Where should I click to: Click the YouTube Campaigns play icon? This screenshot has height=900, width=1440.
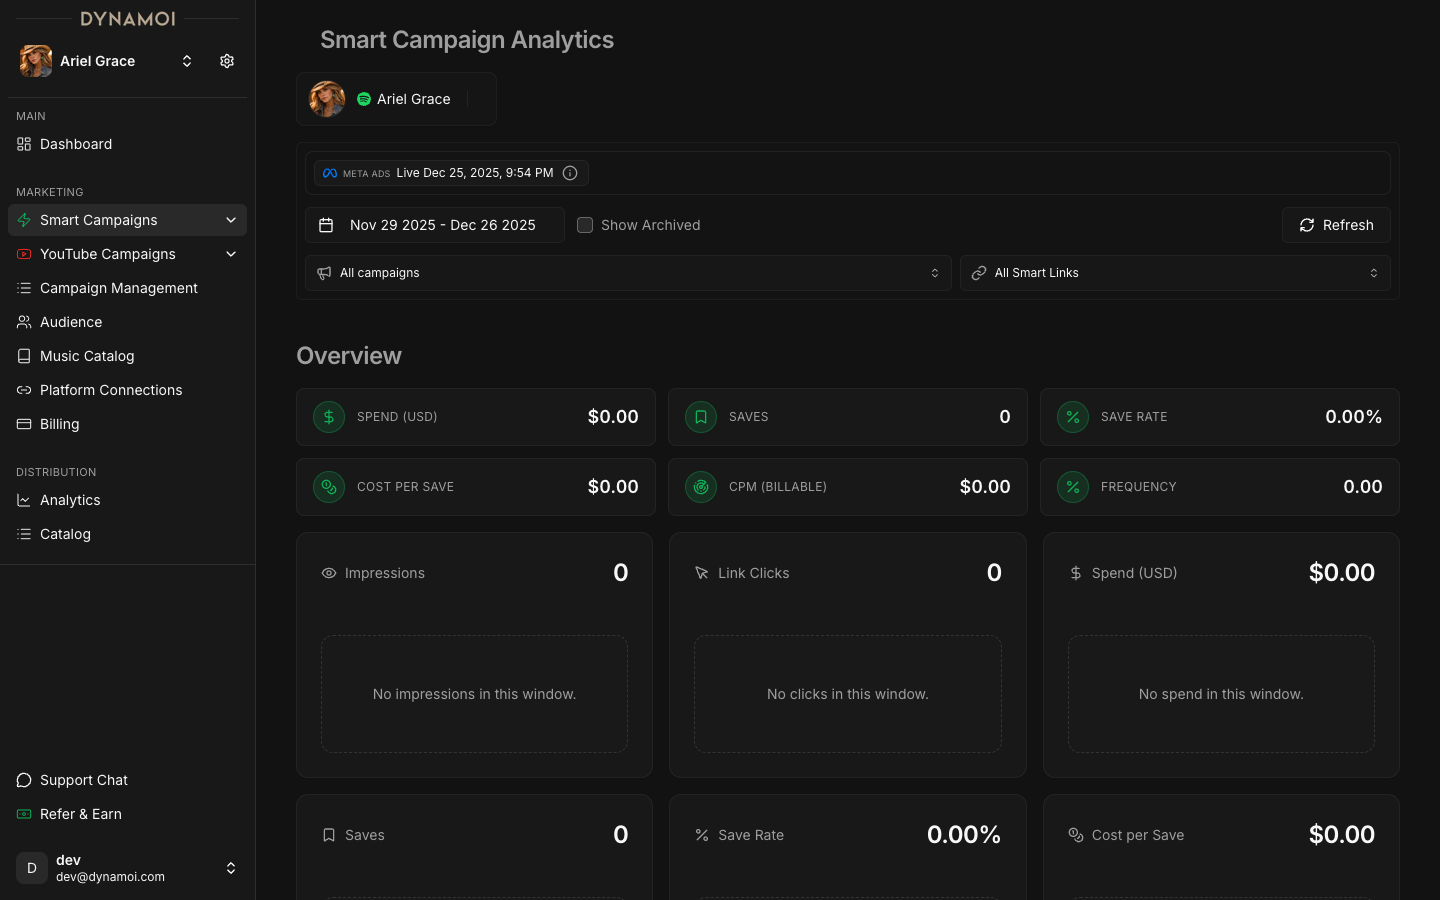23,254
